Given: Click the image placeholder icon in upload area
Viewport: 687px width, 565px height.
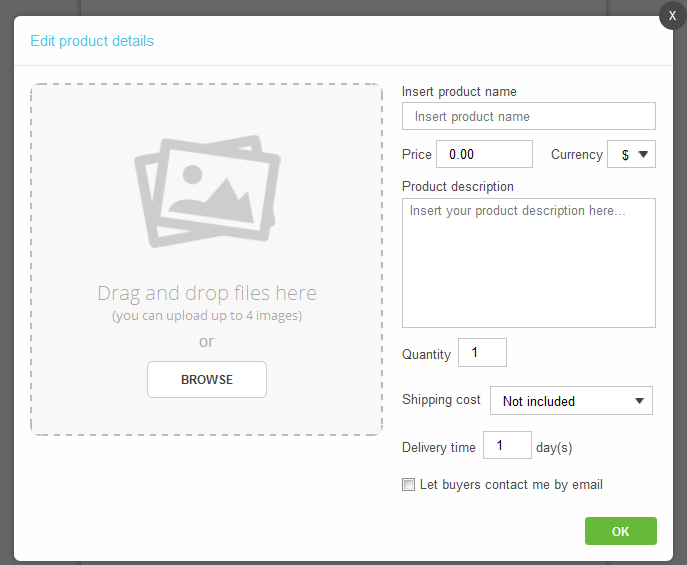Looking at the screenshot, I should pos(207,191).
